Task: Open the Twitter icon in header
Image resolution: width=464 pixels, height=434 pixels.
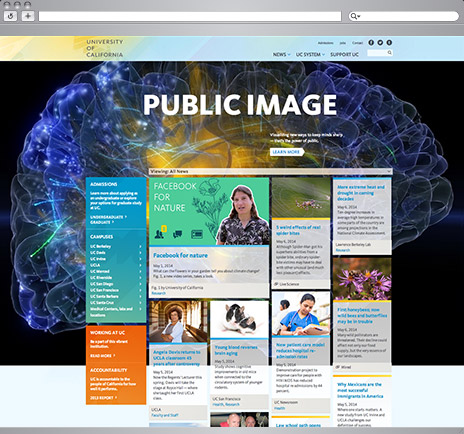Action: point(380,43)
